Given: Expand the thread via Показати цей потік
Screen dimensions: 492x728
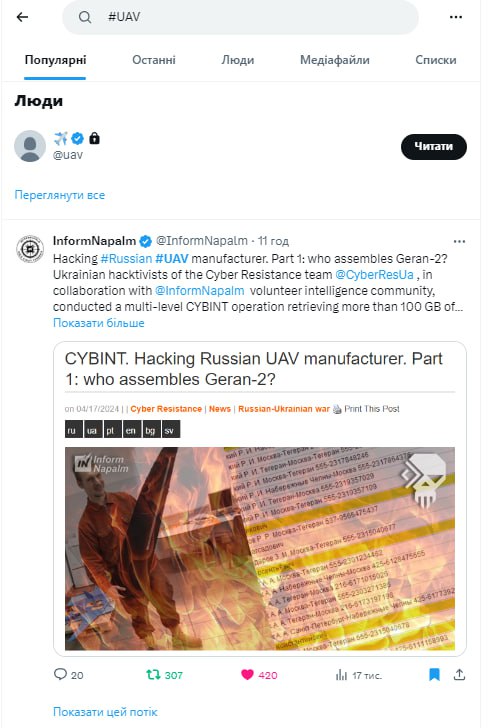Looking at the screenshot, I should pyautogui.click(x=105, y=712).
